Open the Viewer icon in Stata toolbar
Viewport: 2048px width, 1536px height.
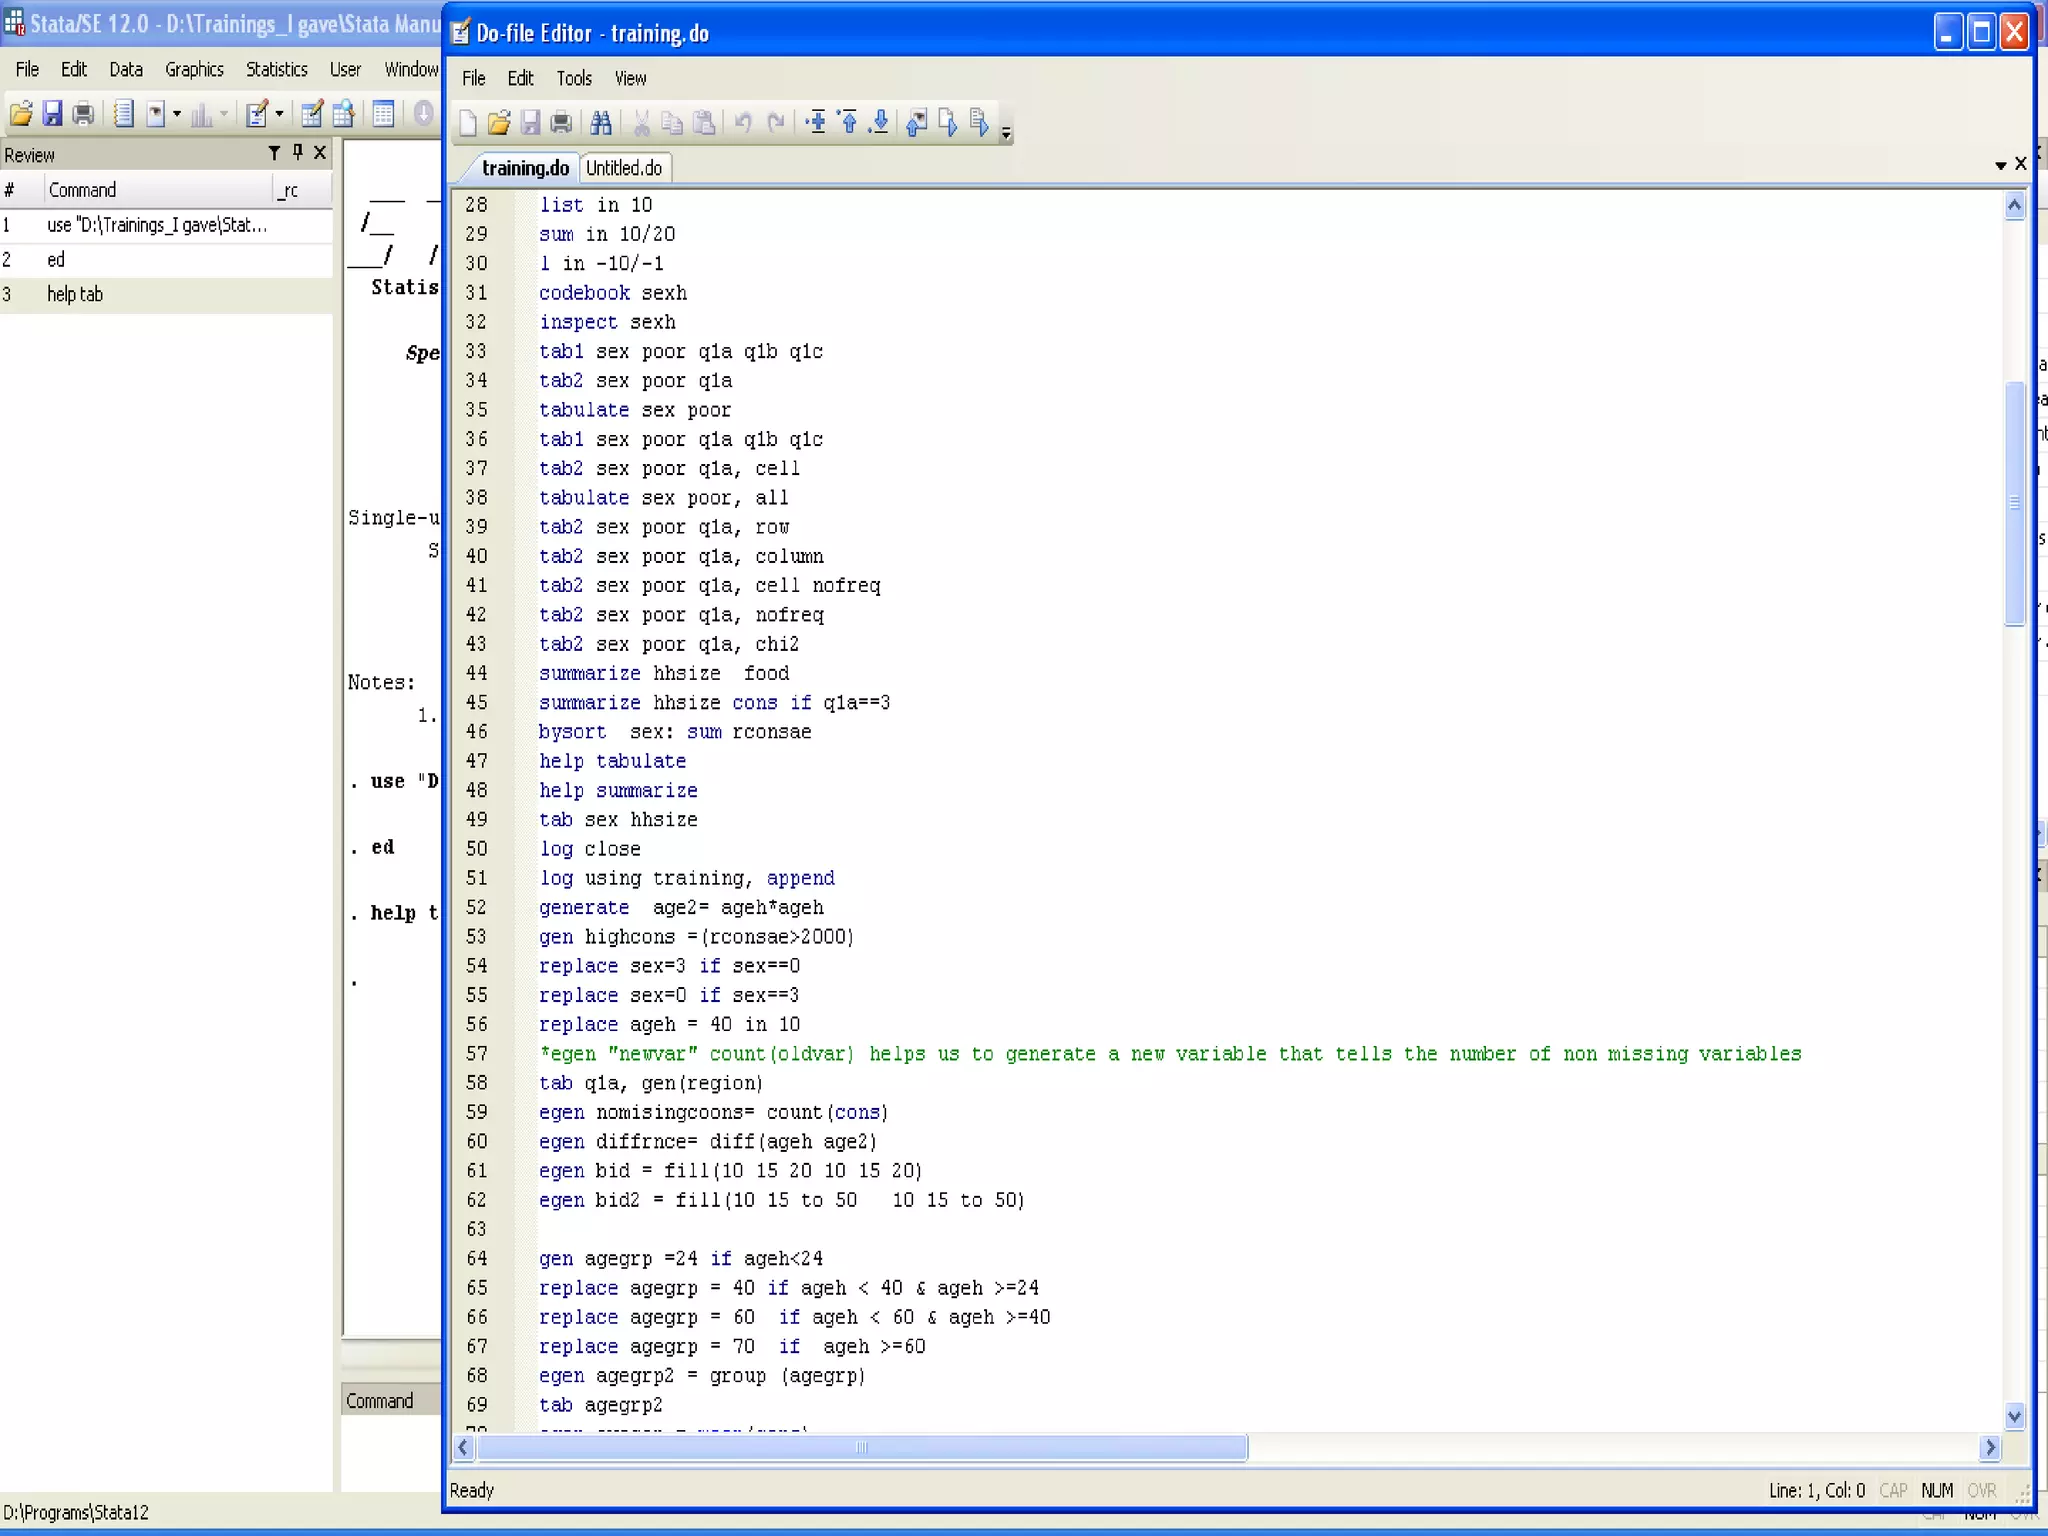(x=155, y=114)
